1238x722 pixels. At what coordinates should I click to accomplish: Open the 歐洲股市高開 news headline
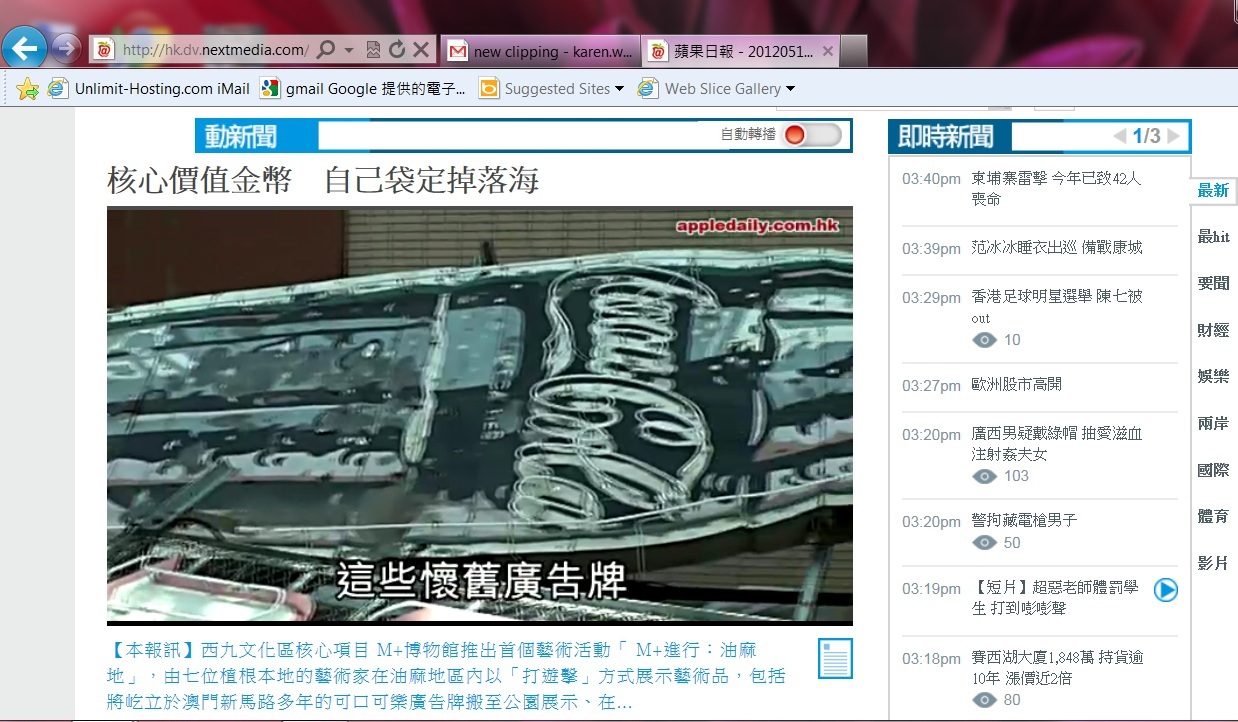tap(1016, 385)
